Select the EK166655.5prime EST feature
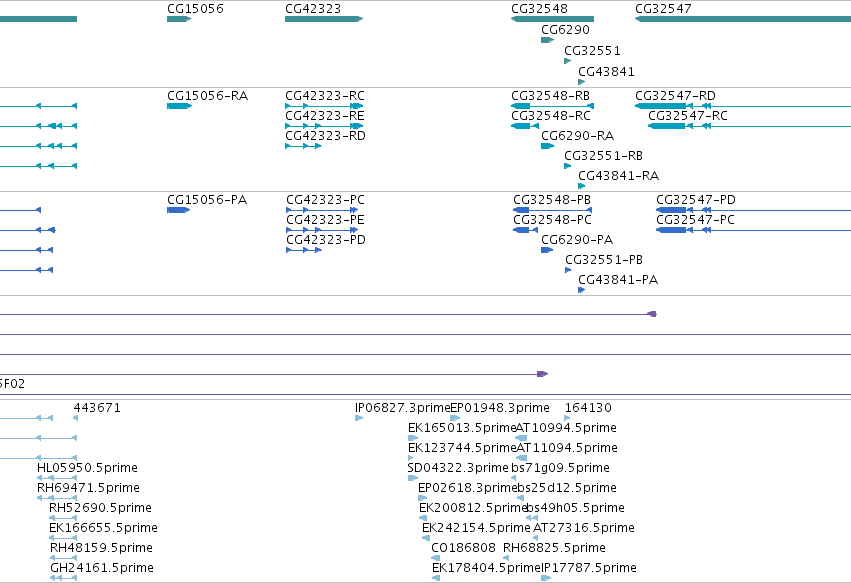This screenshot has width=851, height=583. pos(63,538)
